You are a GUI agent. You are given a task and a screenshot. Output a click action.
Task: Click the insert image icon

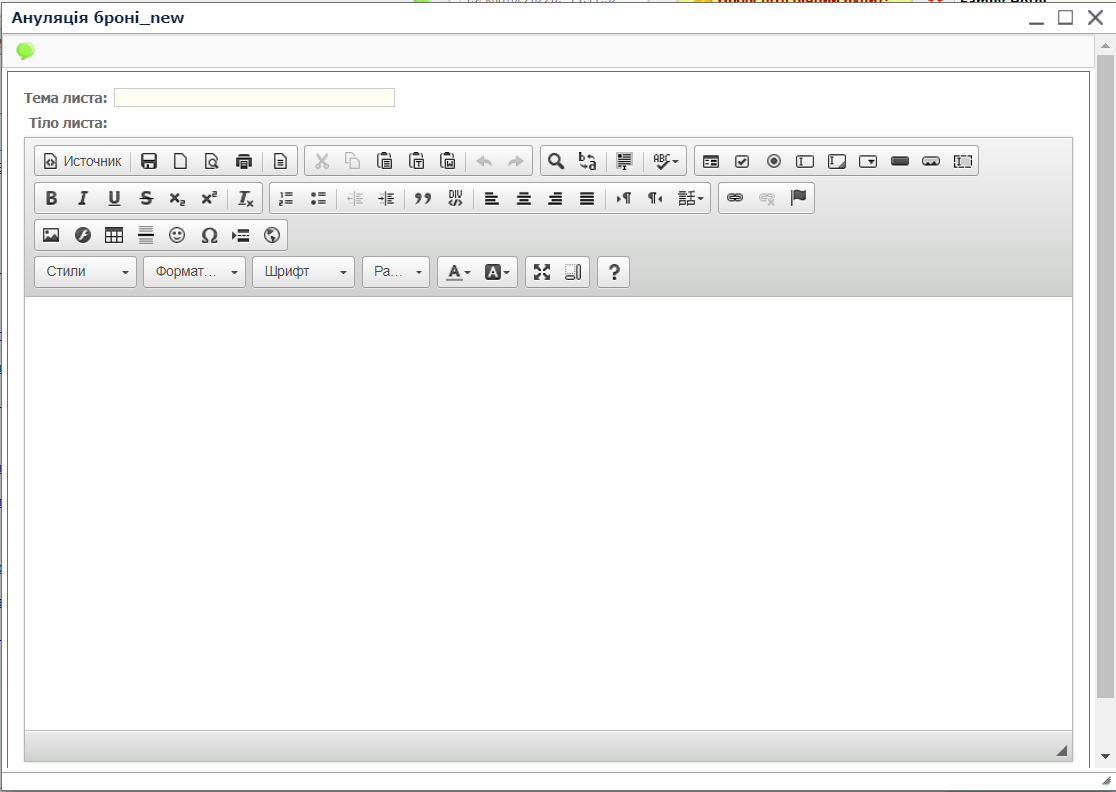[51, 235]
